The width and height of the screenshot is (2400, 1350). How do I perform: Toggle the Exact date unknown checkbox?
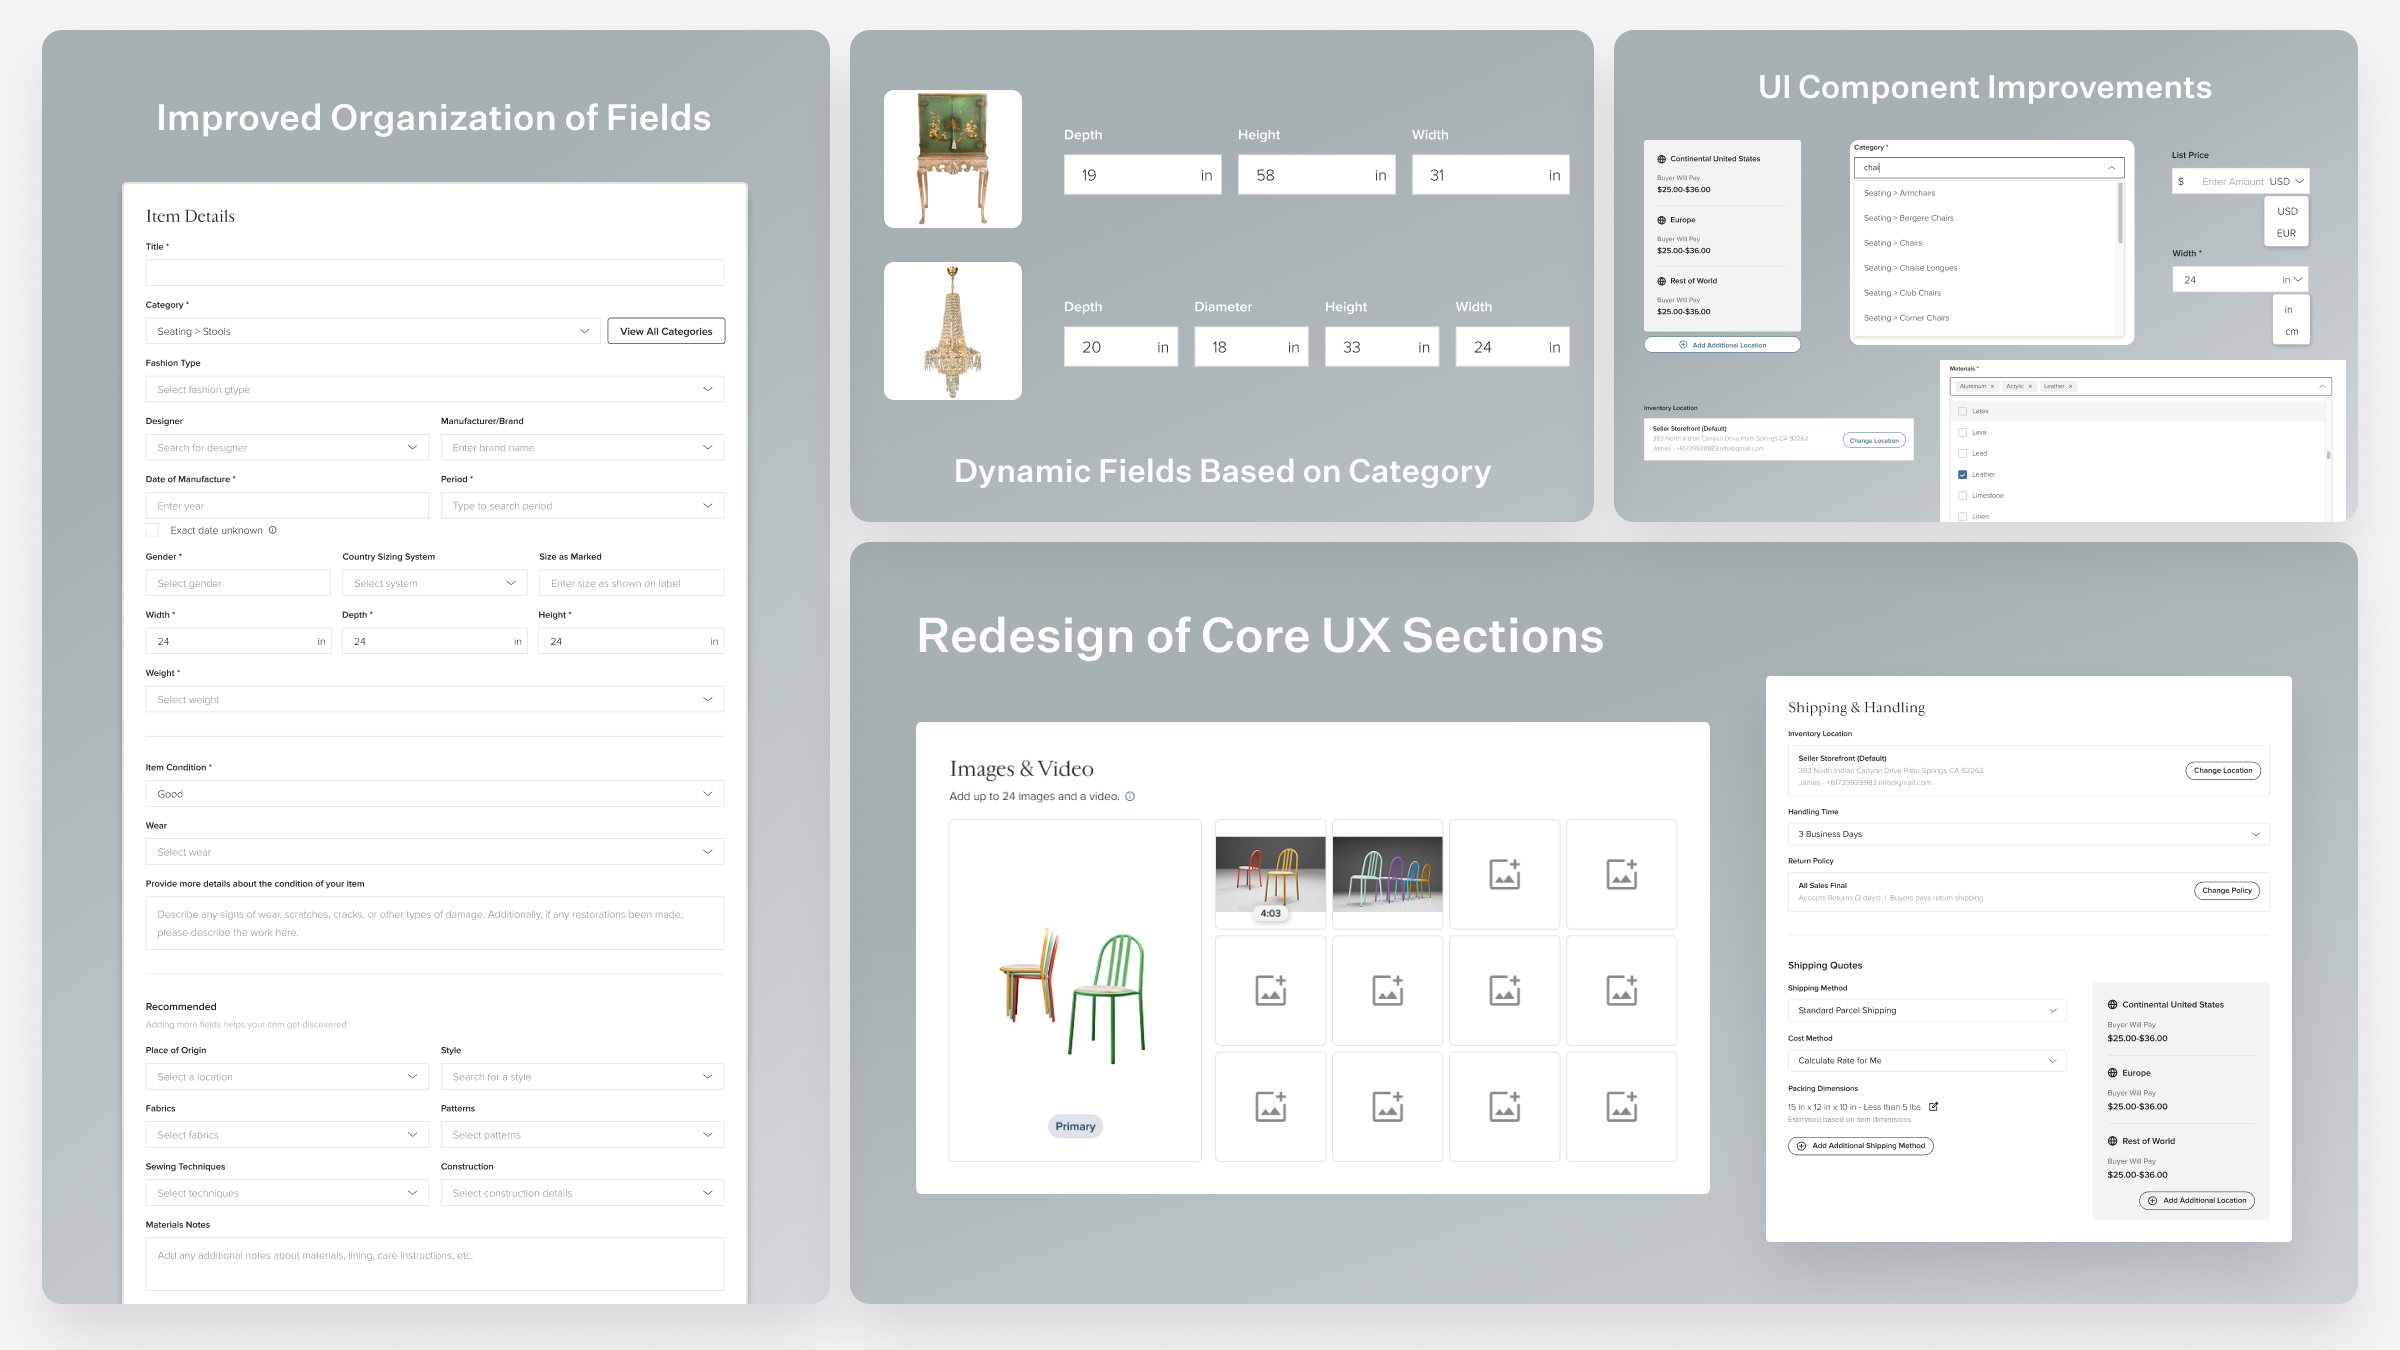[153, 530]
